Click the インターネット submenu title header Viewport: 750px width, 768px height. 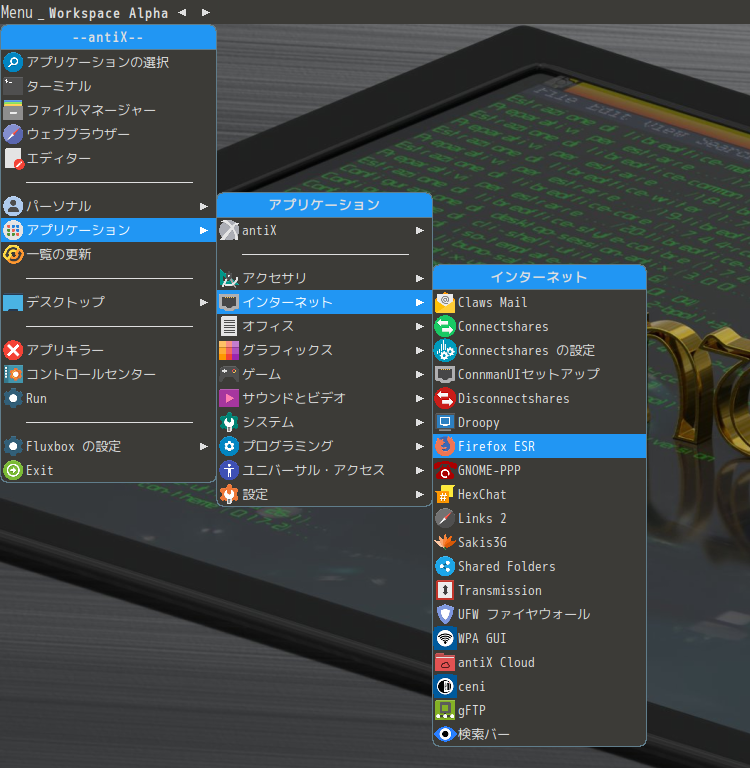pyautogui.click(x=539, y=277)
